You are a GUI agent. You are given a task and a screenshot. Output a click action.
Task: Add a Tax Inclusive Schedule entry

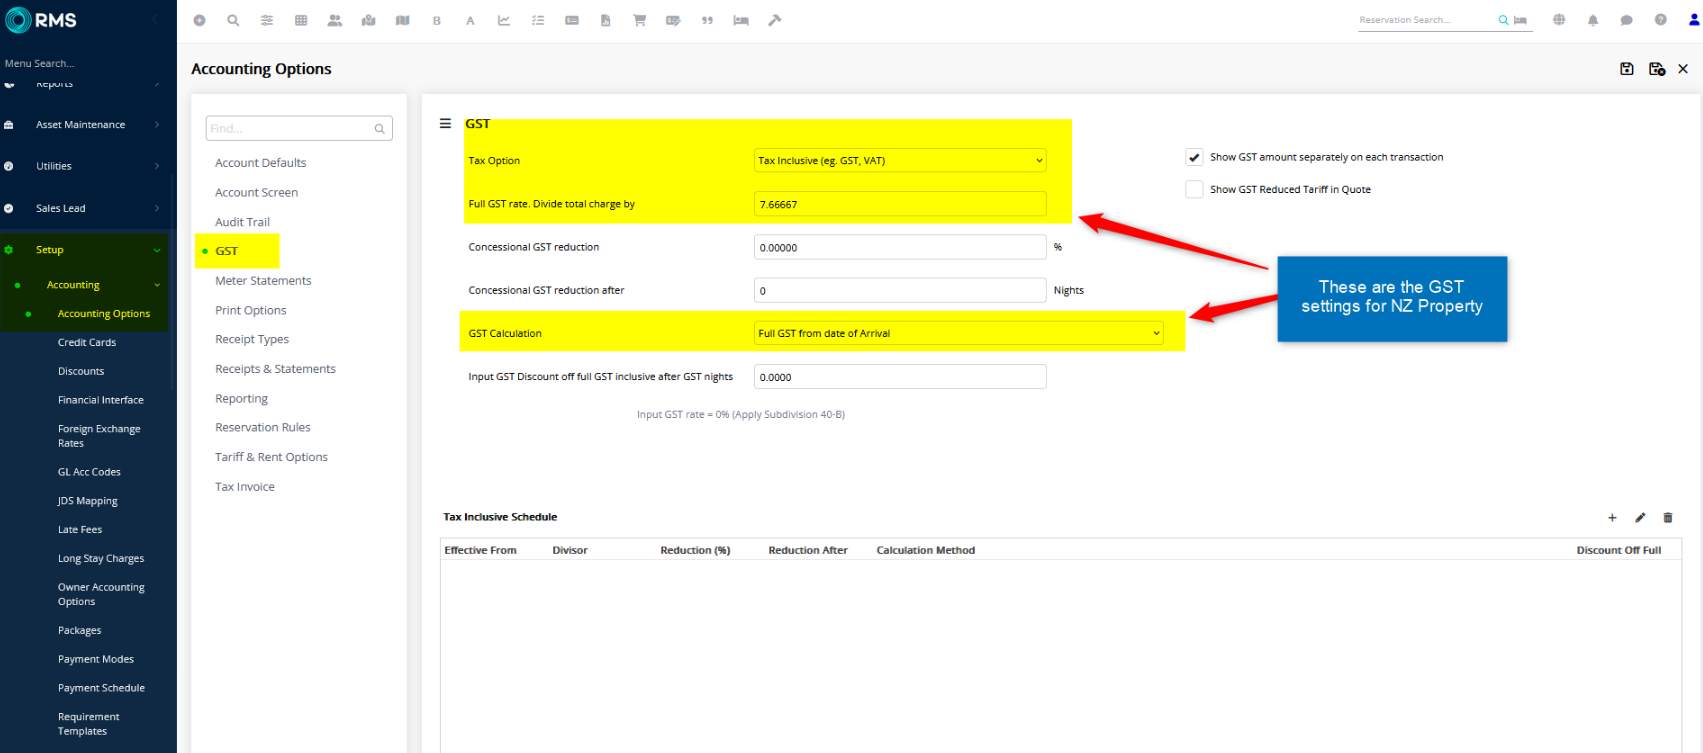(x=1612, y=518)
